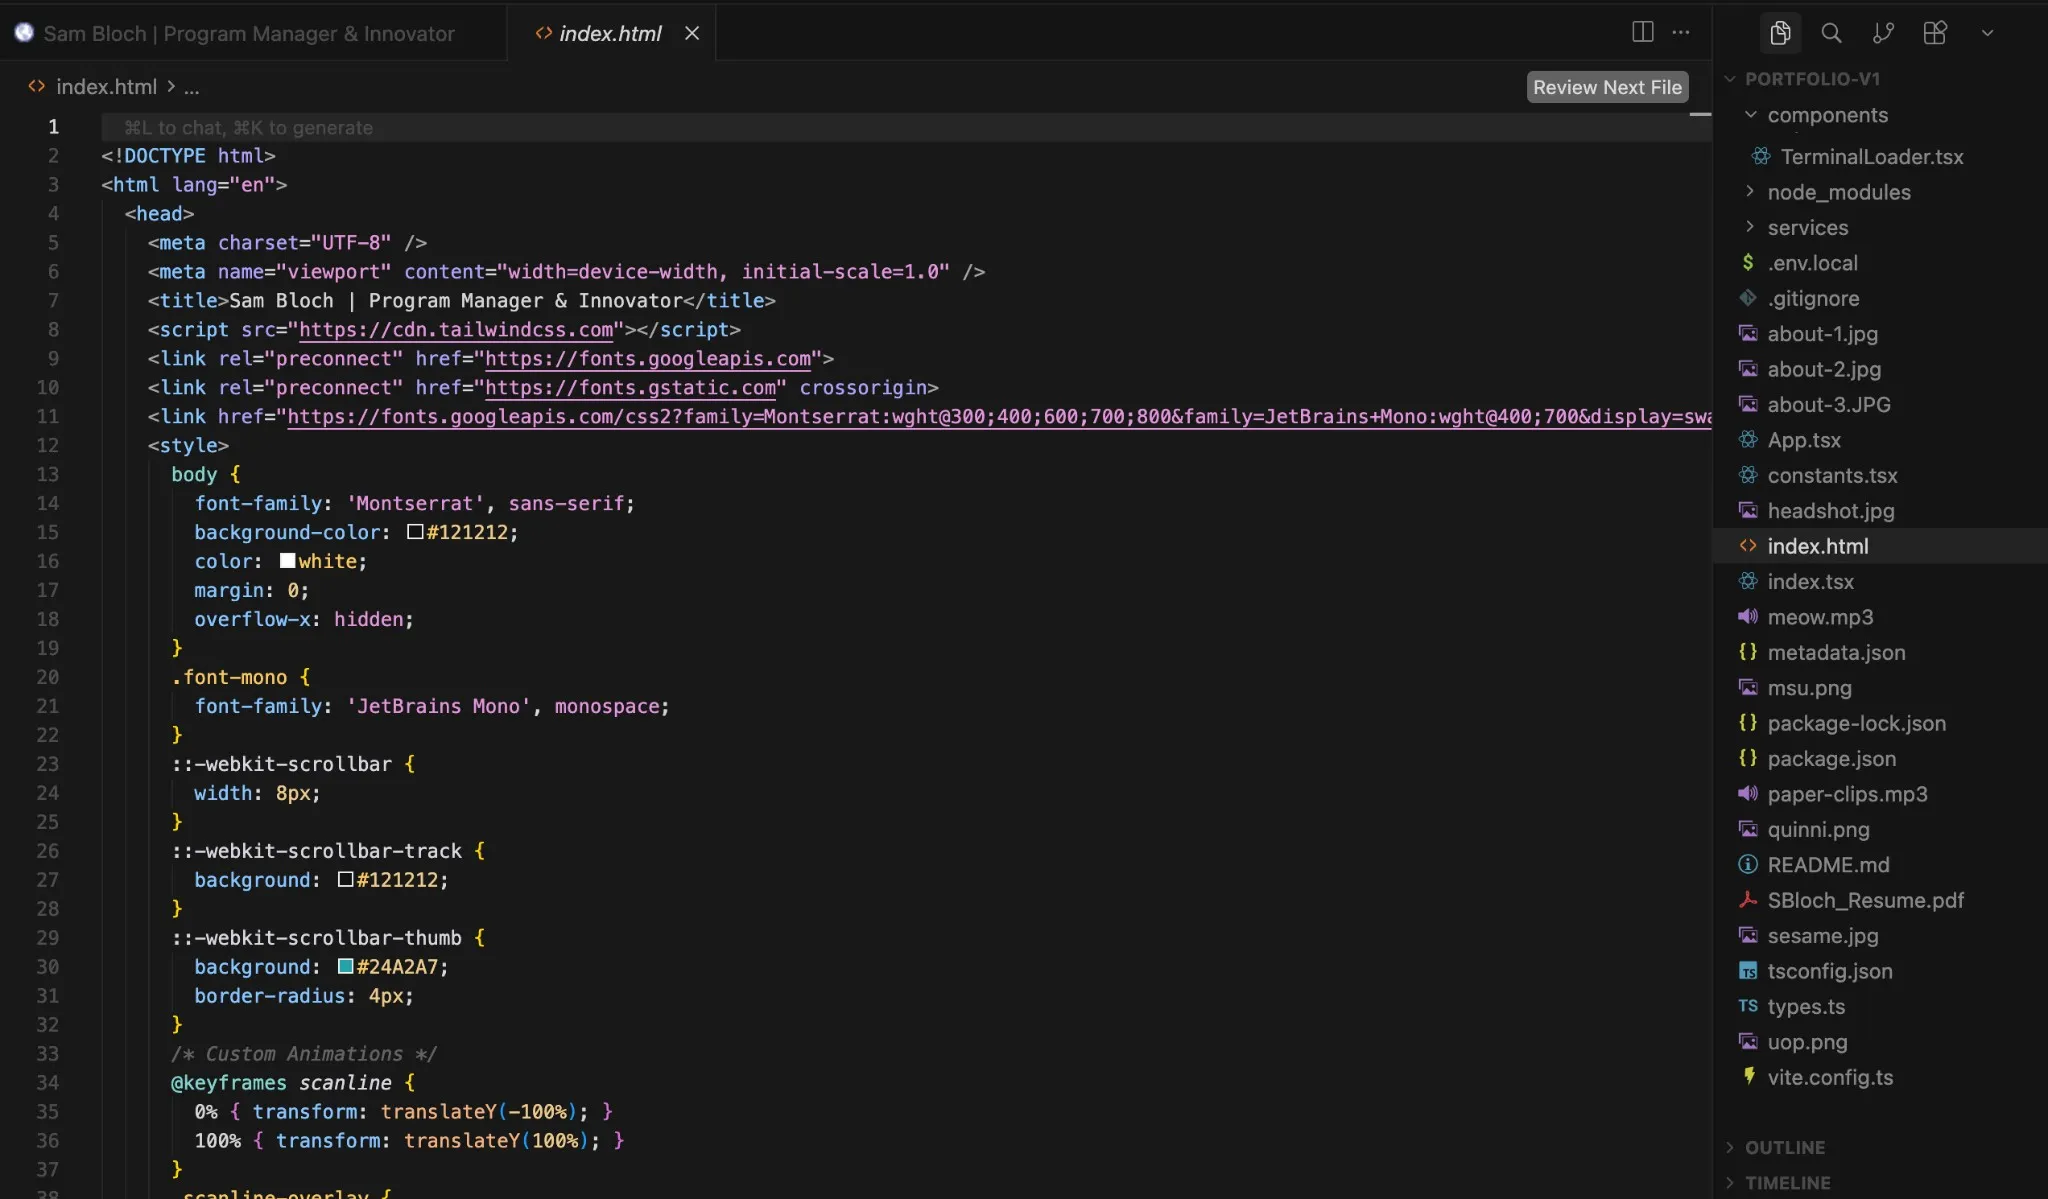2048x1199 pixels.
Task: Open tsconfig.json file
Action: pyautogui.click(x=1829, y=972)
